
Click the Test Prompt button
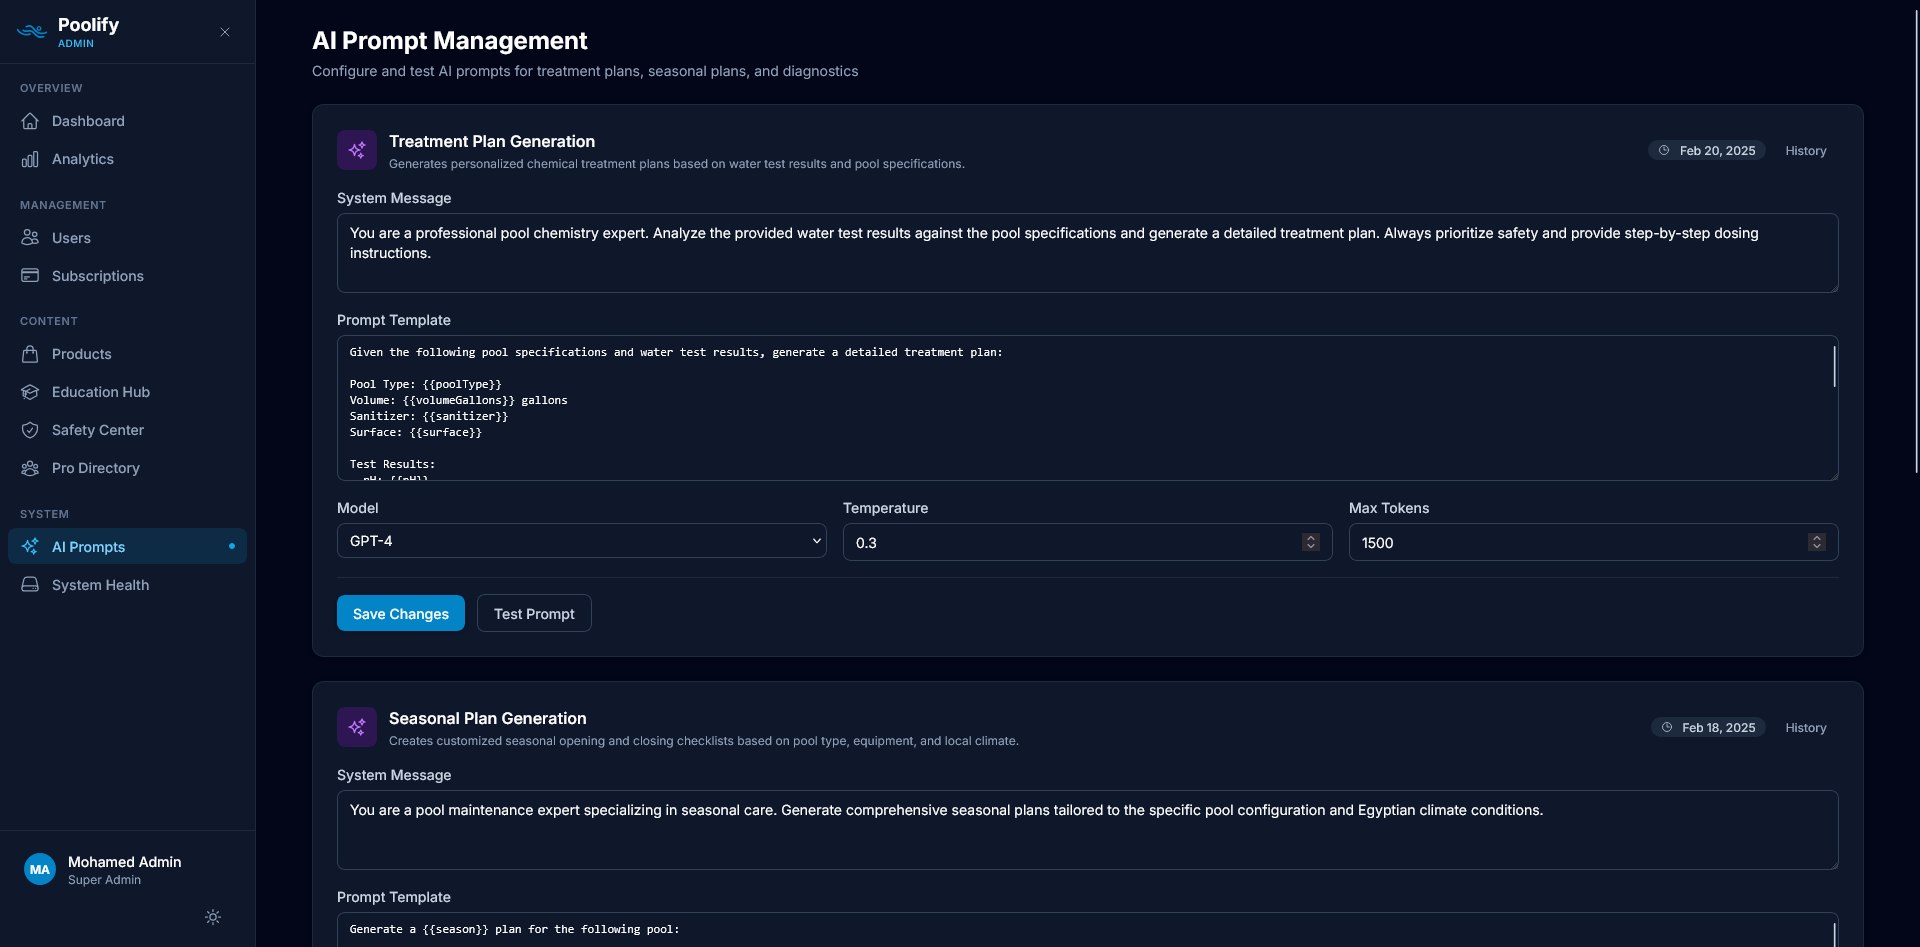pos(534,613)
